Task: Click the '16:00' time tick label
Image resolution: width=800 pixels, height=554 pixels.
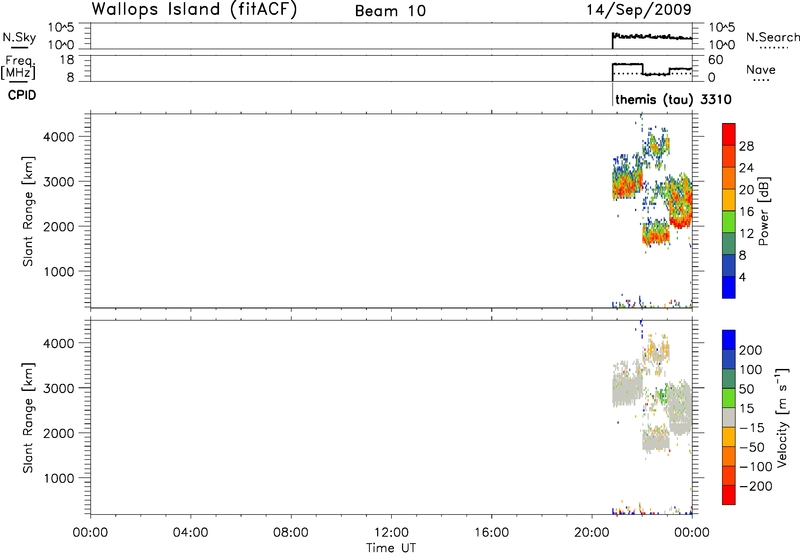Action: coord(491,533)
